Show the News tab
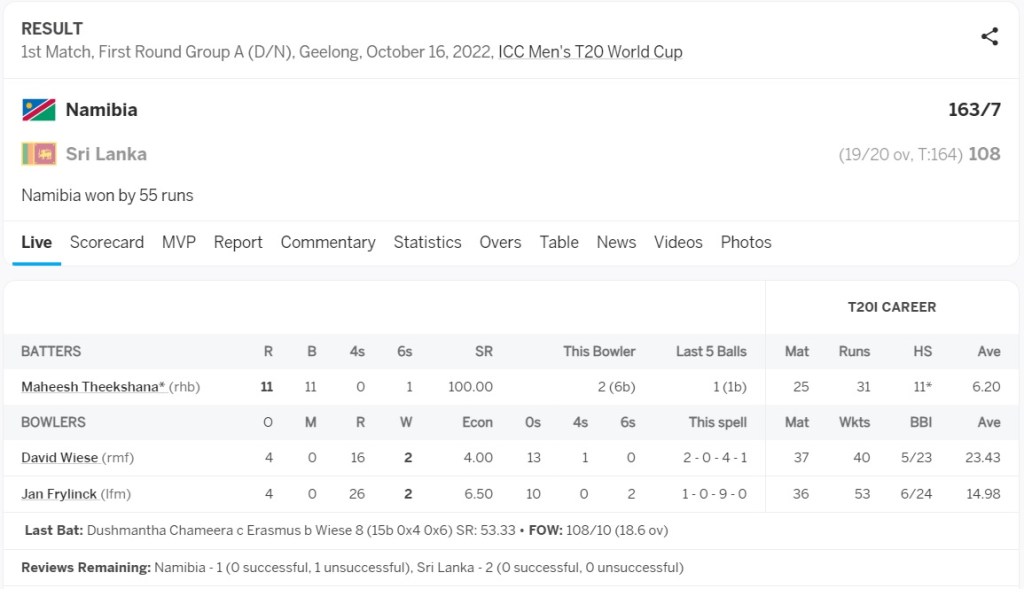The width and height of the screenshot is (1024, 596). tap(616, 242)
